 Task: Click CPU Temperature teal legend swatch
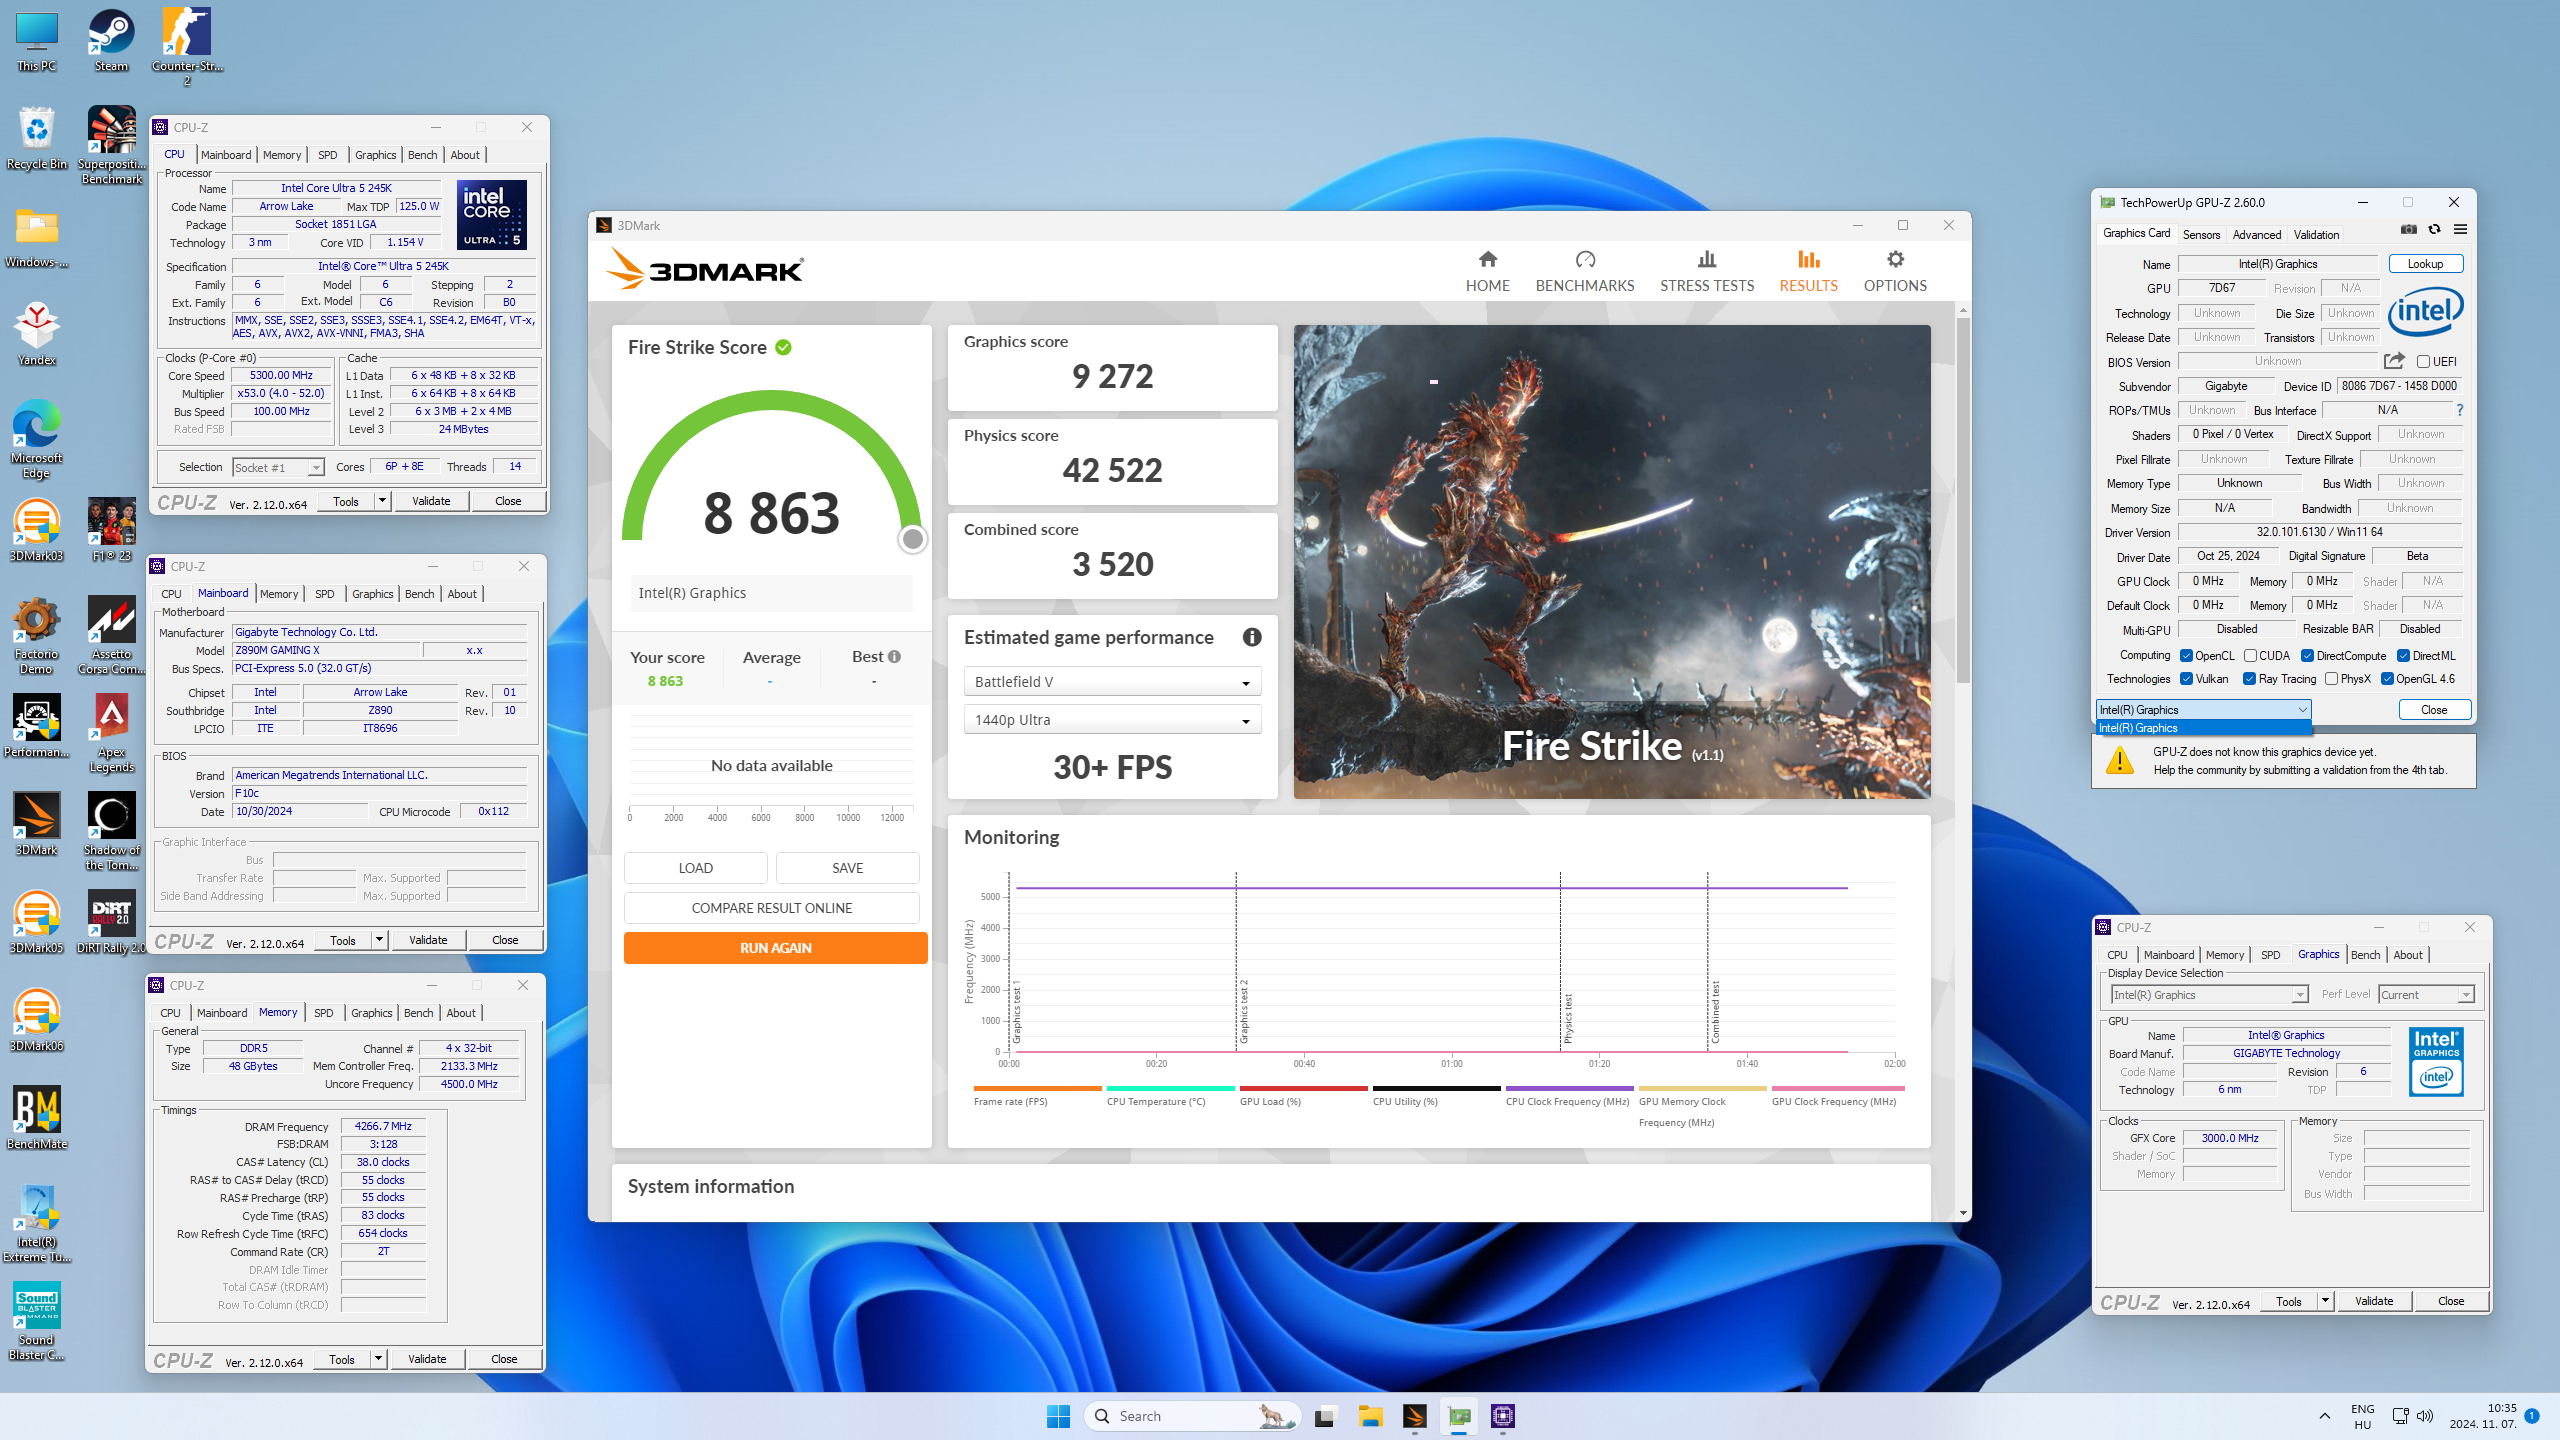[x=1170, y=1088]
